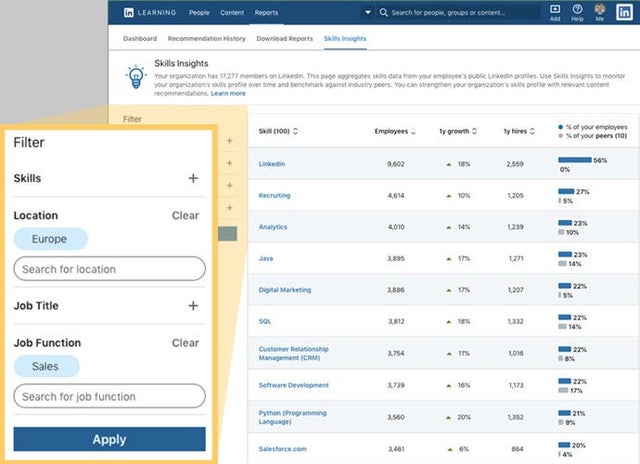Screen dimensions: 640x464
Task: Click 1y hires value 2,559
Action: [515, 164]
